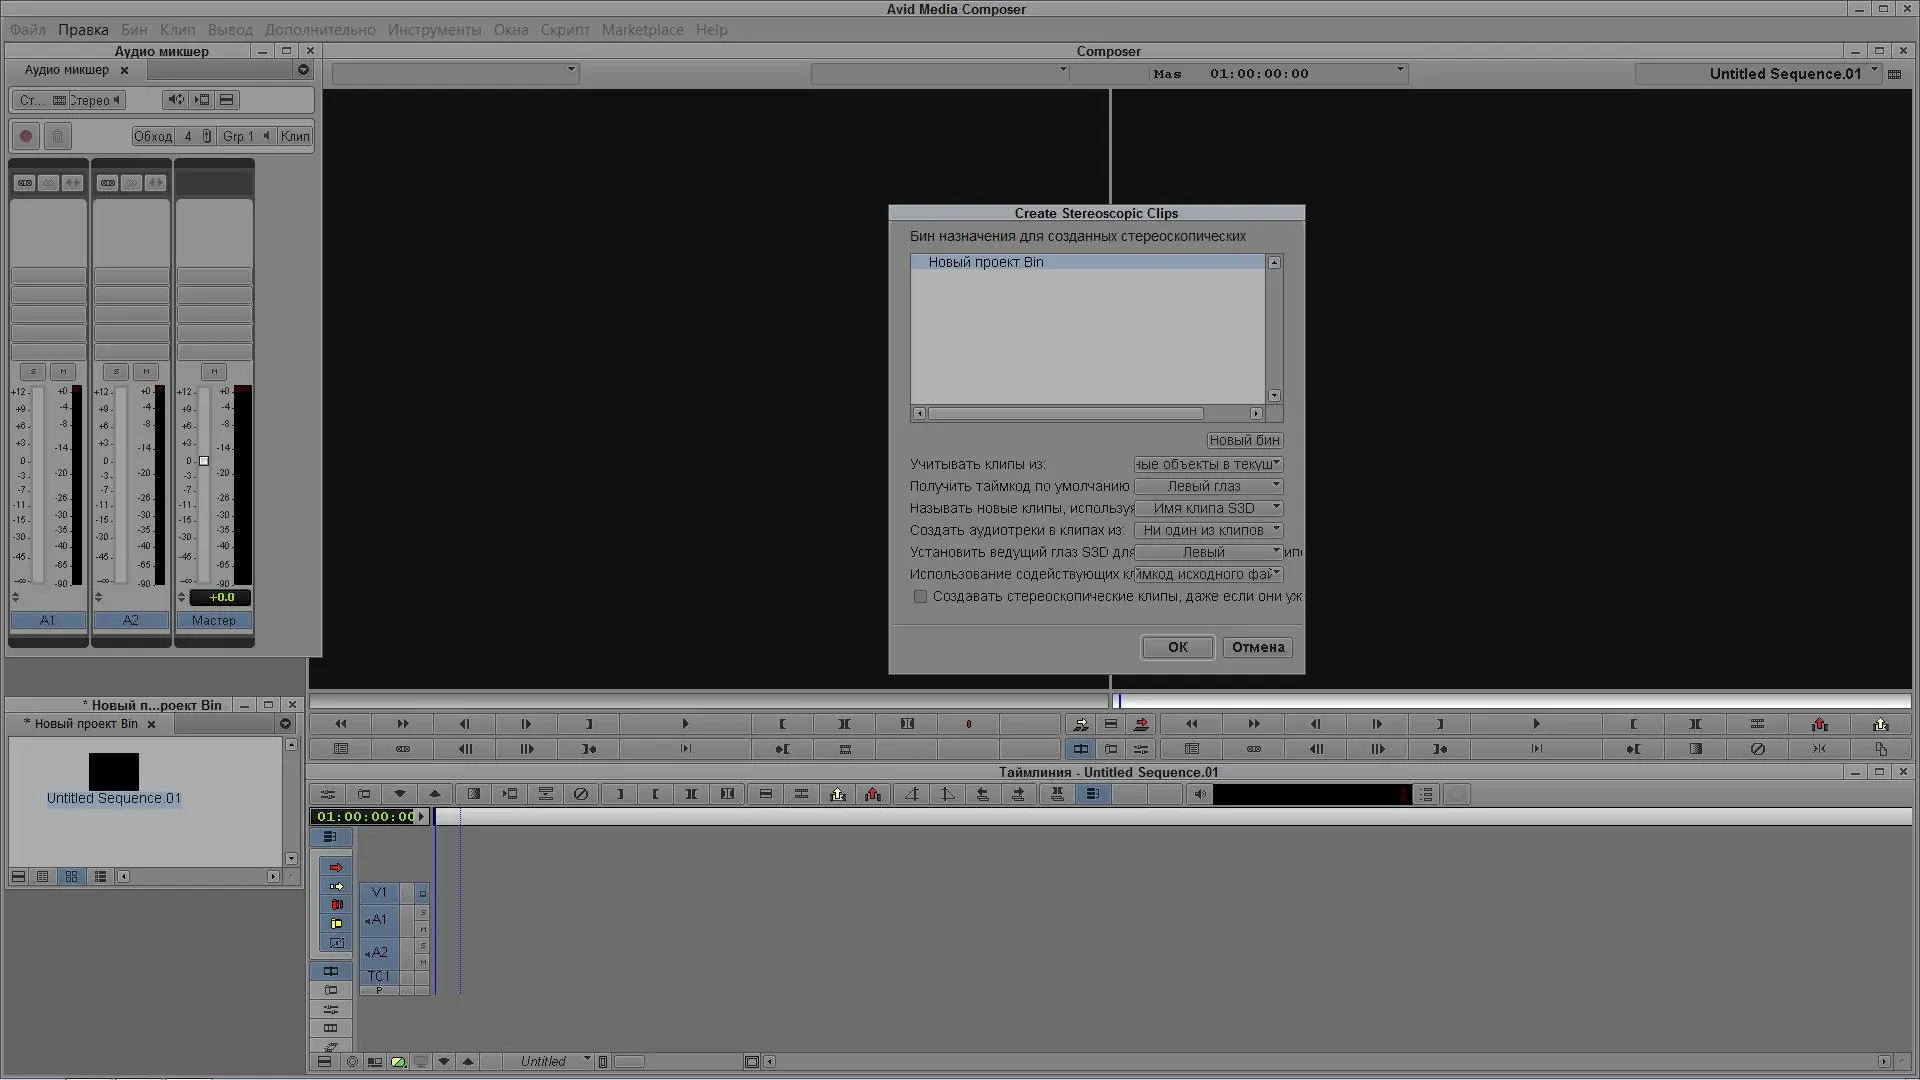Open the Клип menu
The image size is (1920, 1080).
[x=178, y=30]
